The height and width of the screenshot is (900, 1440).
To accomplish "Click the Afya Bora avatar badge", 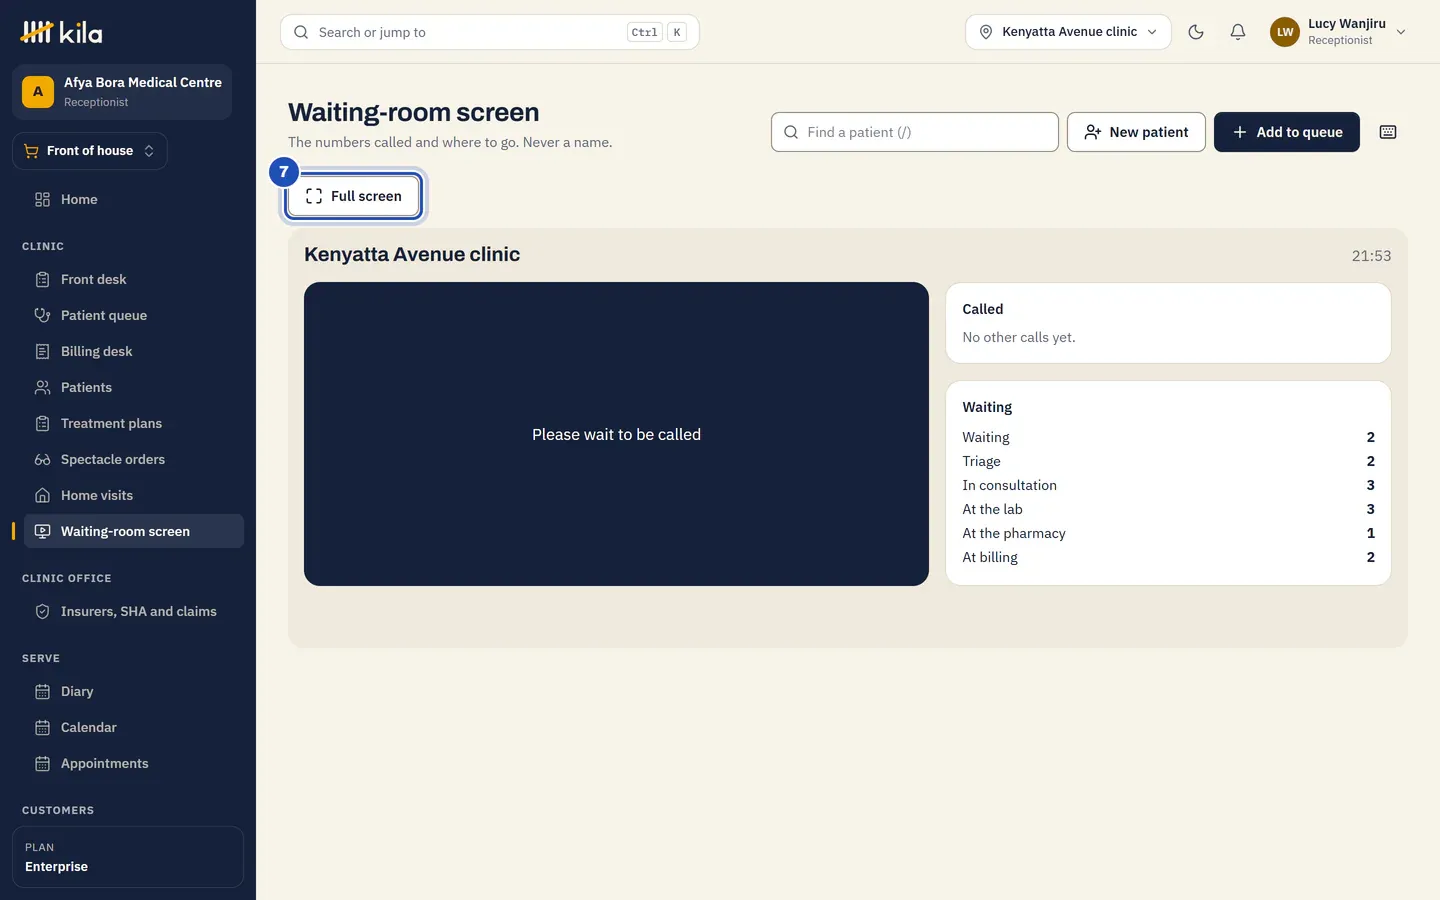I will (38, 92).
